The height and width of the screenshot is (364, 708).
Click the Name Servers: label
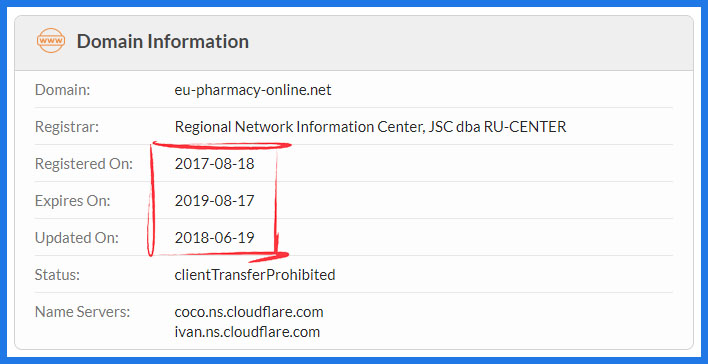coord(82,312)
